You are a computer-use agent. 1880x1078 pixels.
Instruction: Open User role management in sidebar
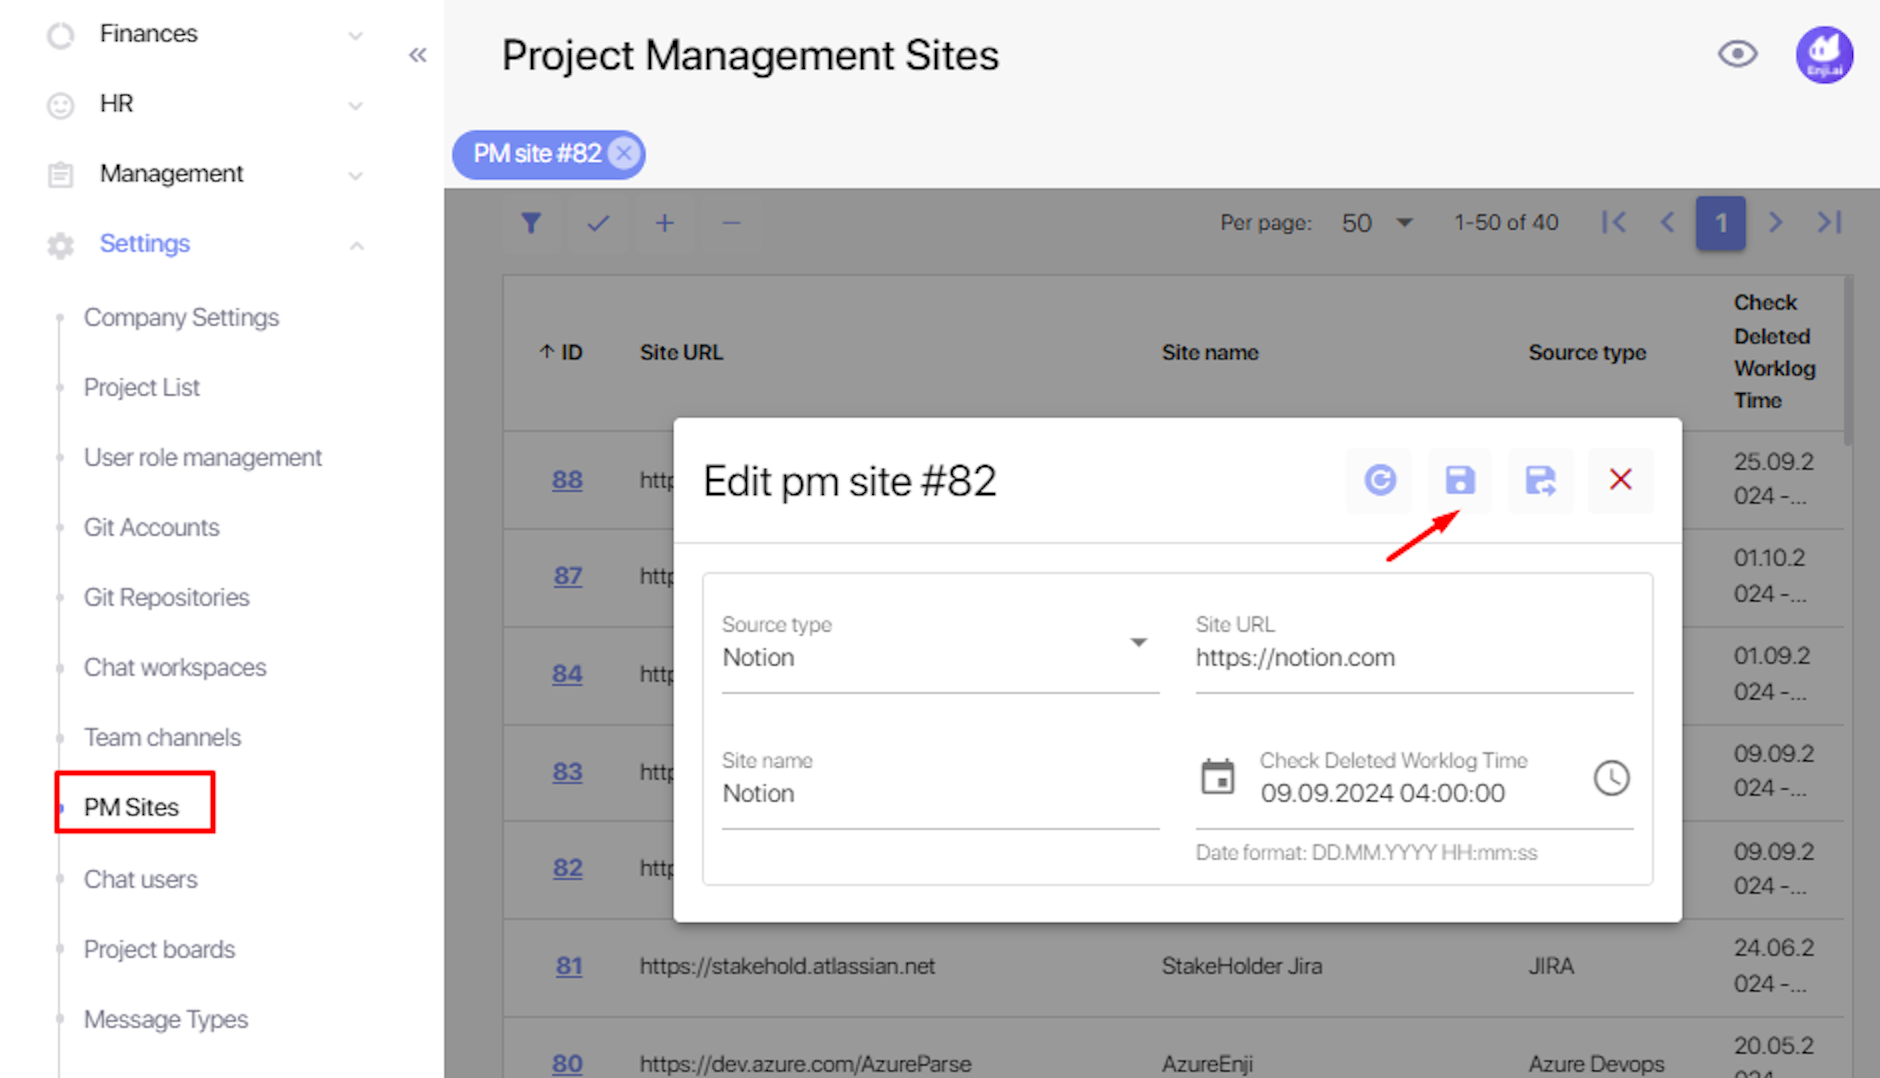pyautogui.click(x=203, y=457)
